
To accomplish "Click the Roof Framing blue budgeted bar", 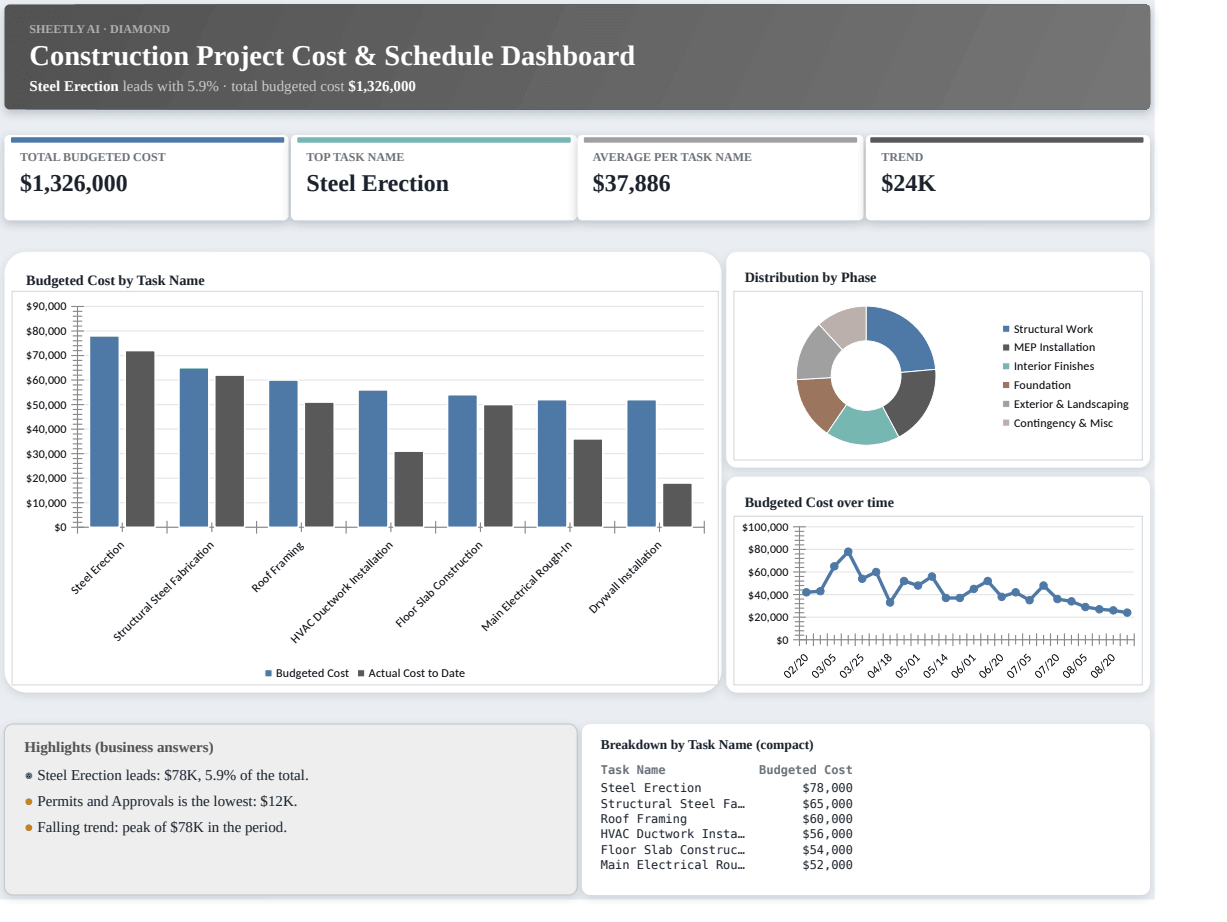I will point(283,453).
